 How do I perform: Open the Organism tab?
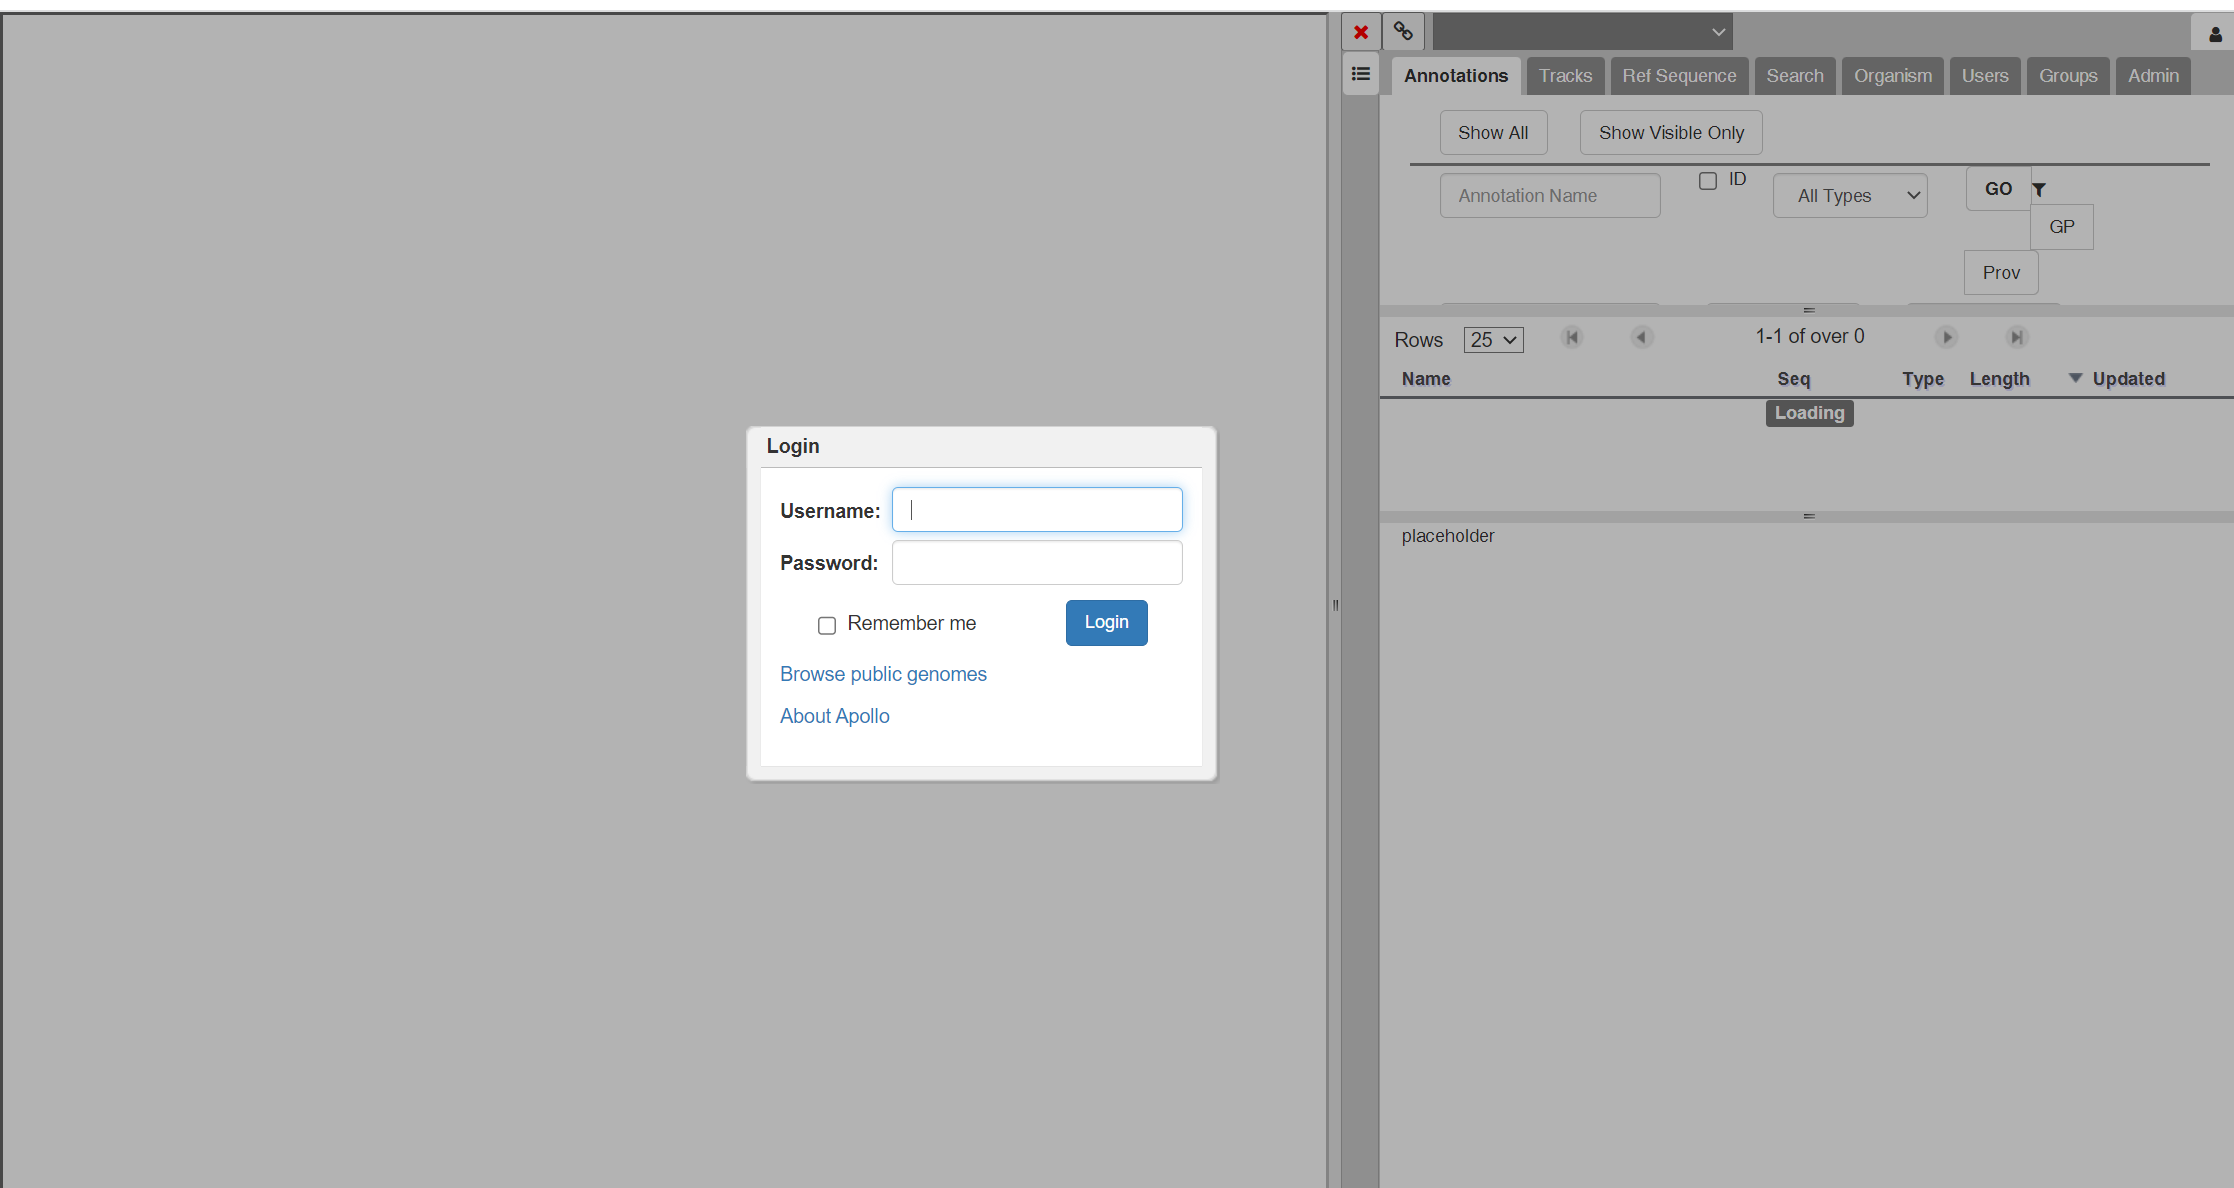(x=1892, y=76)
